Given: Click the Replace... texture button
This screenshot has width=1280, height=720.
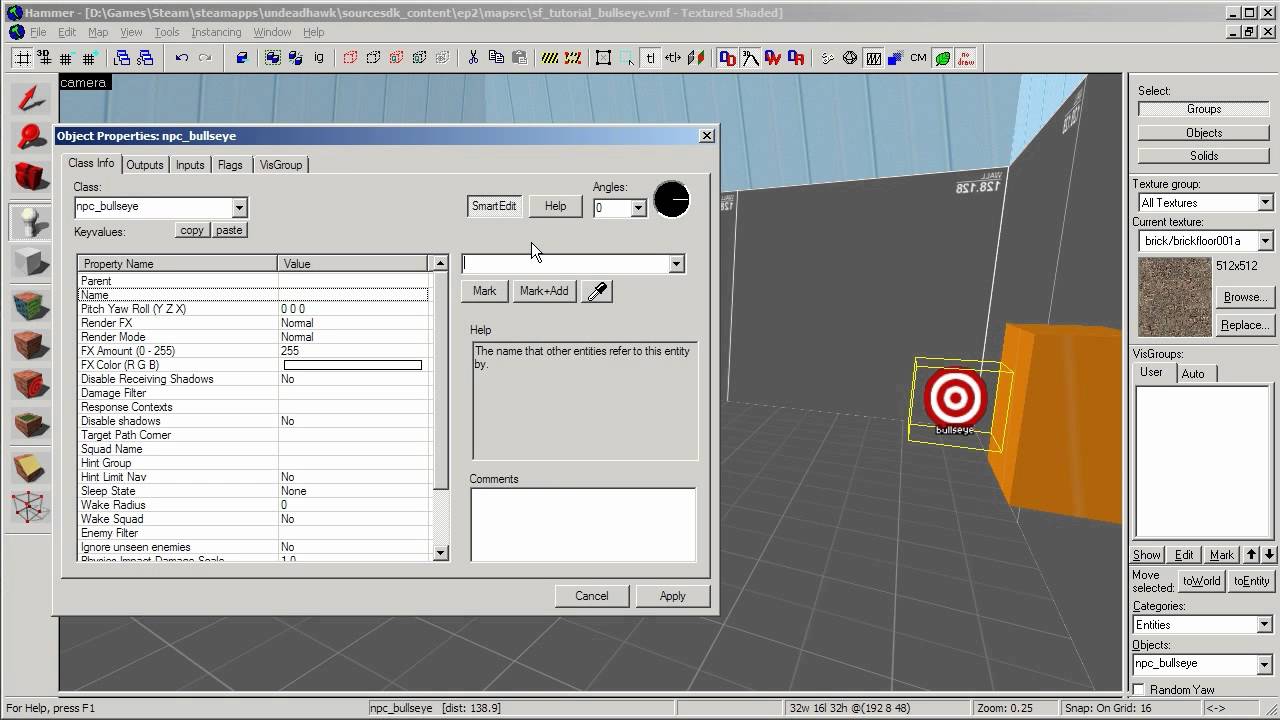Looking at the screenshot, I should coord(1245,325).
